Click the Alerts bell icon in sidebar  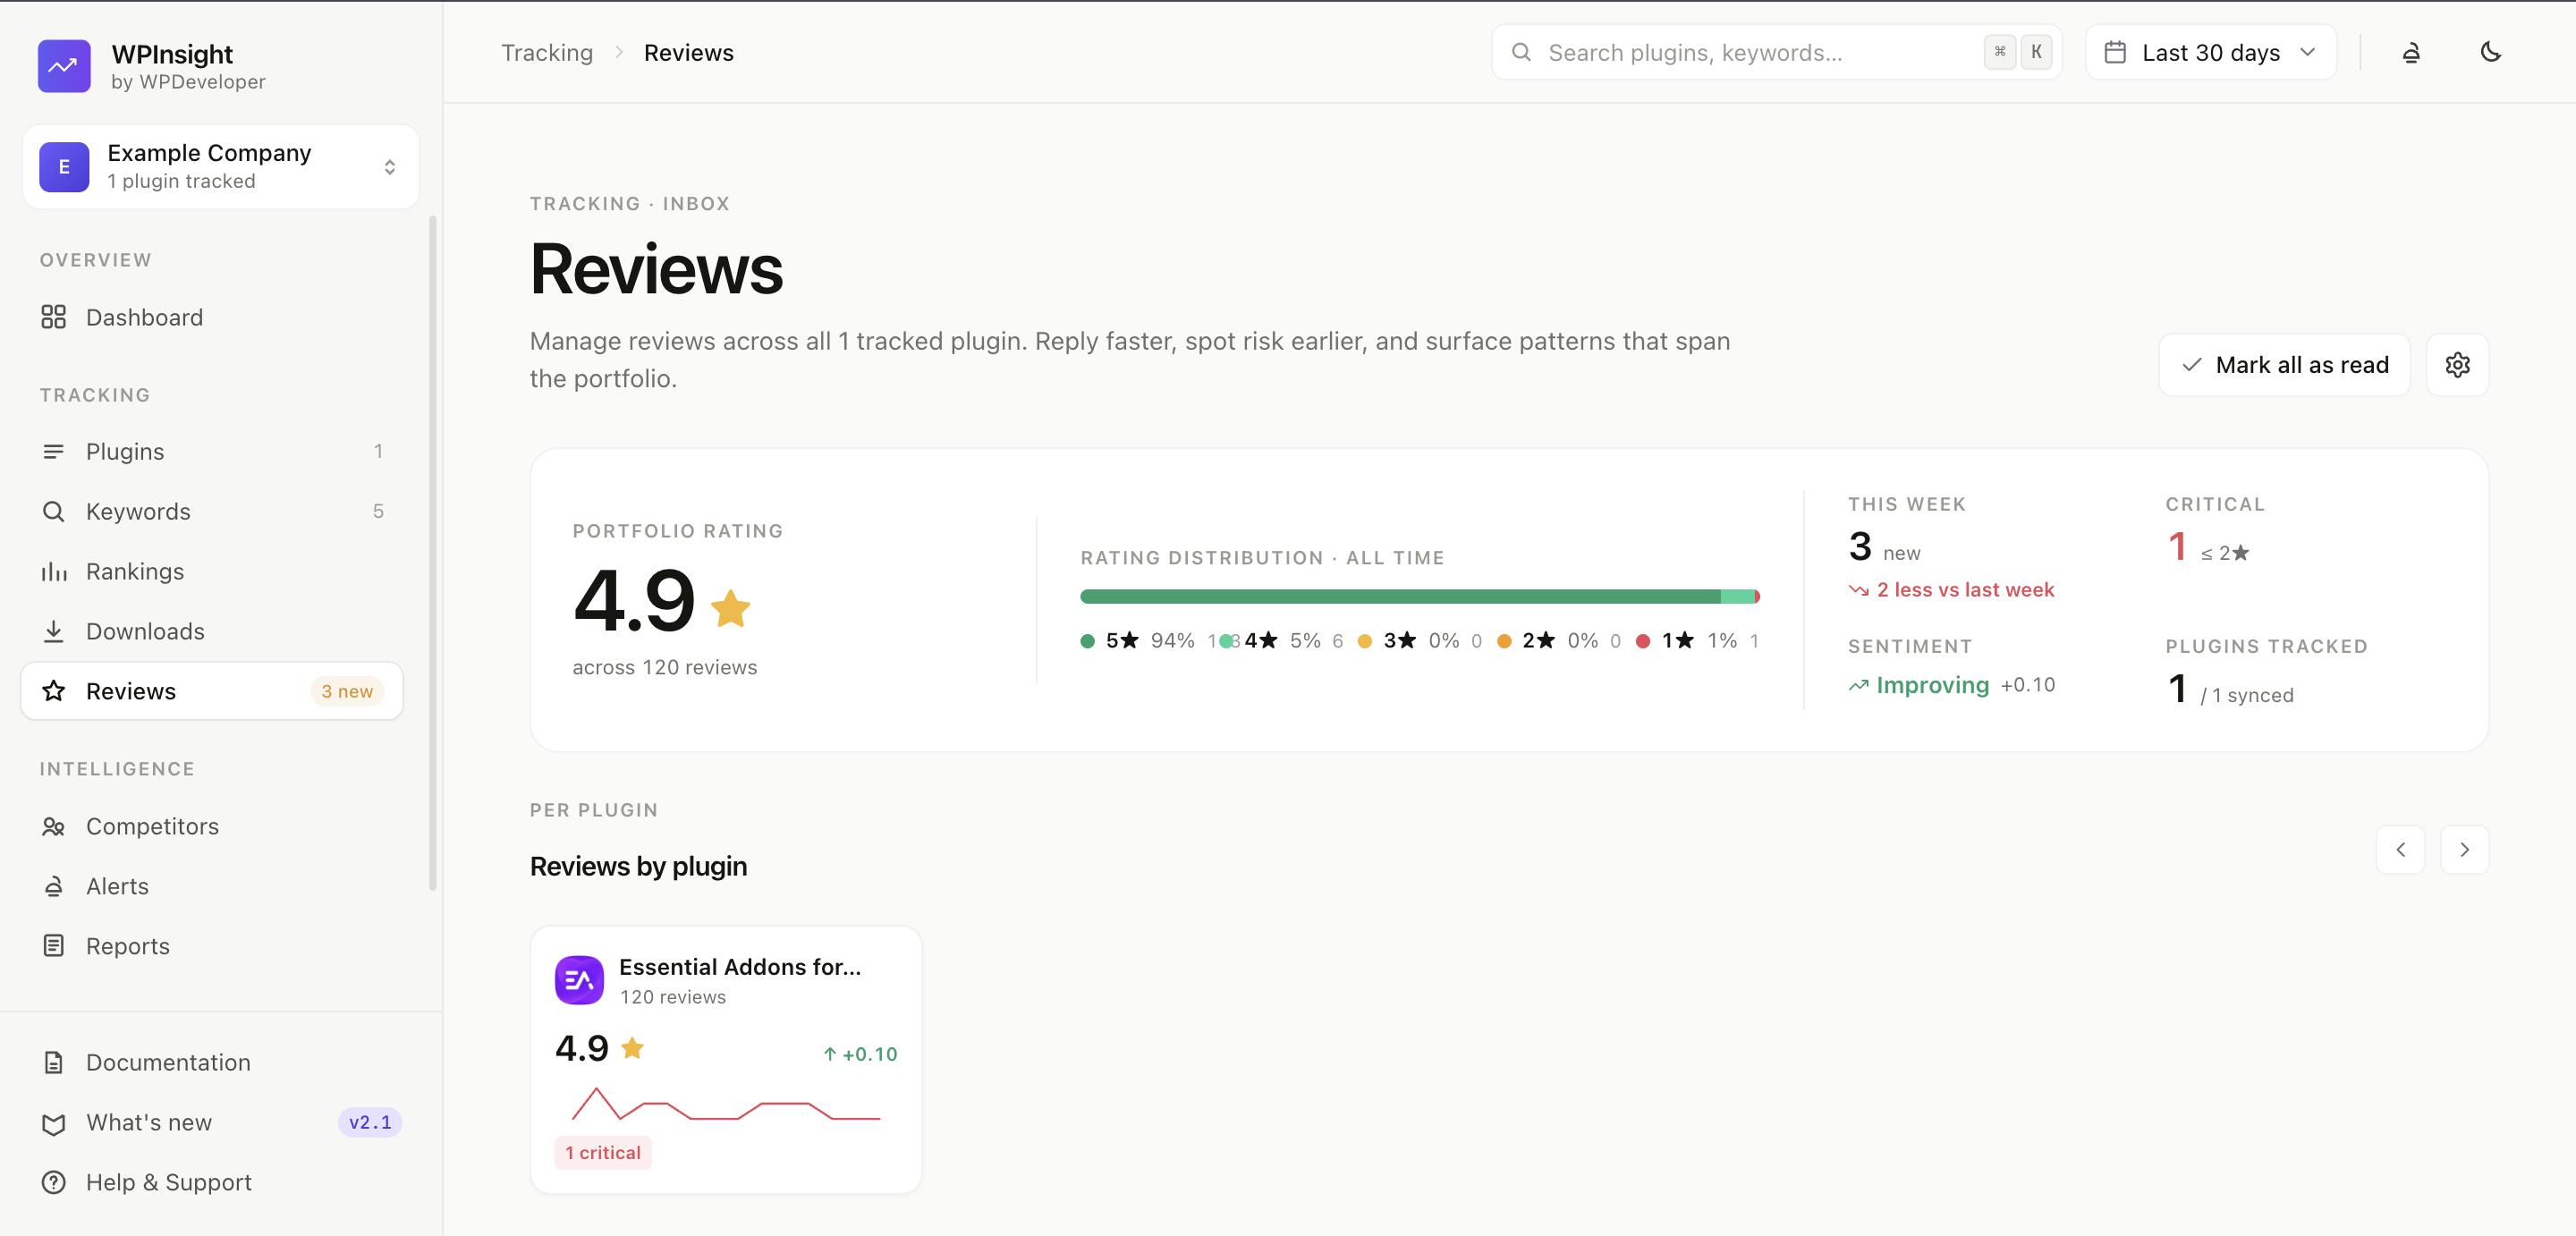(x=54, y=886)
